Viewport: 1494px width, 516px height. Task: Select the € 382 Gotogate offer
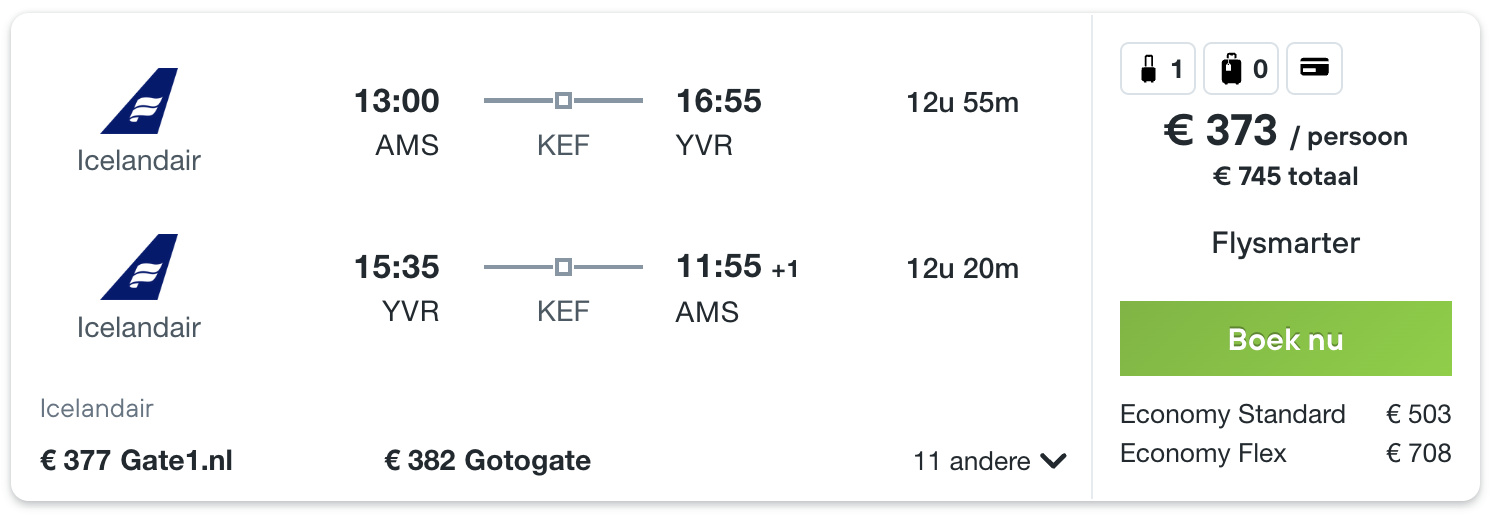(487, 461)
